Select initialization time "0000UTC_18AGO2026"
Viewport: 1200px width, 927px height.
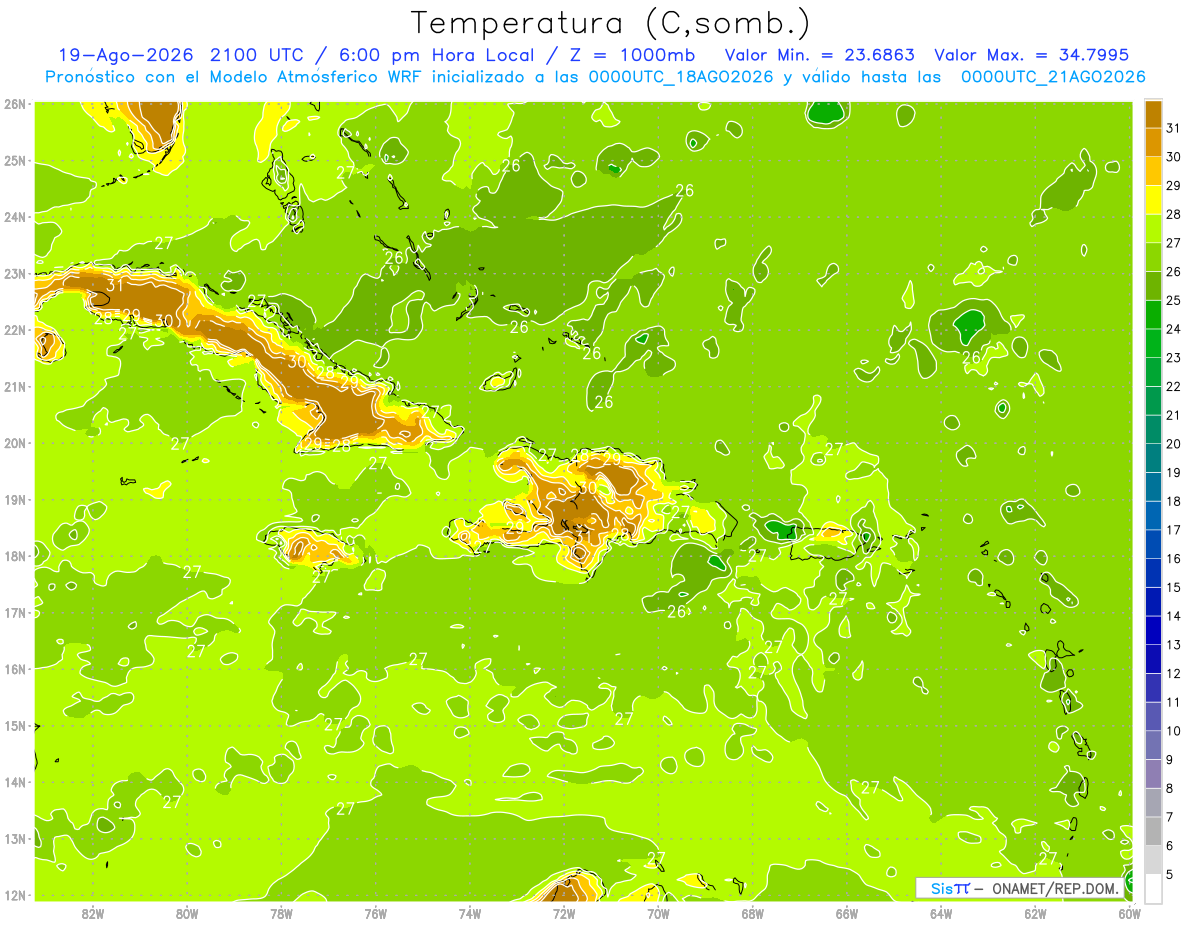(x=681, y=77)
